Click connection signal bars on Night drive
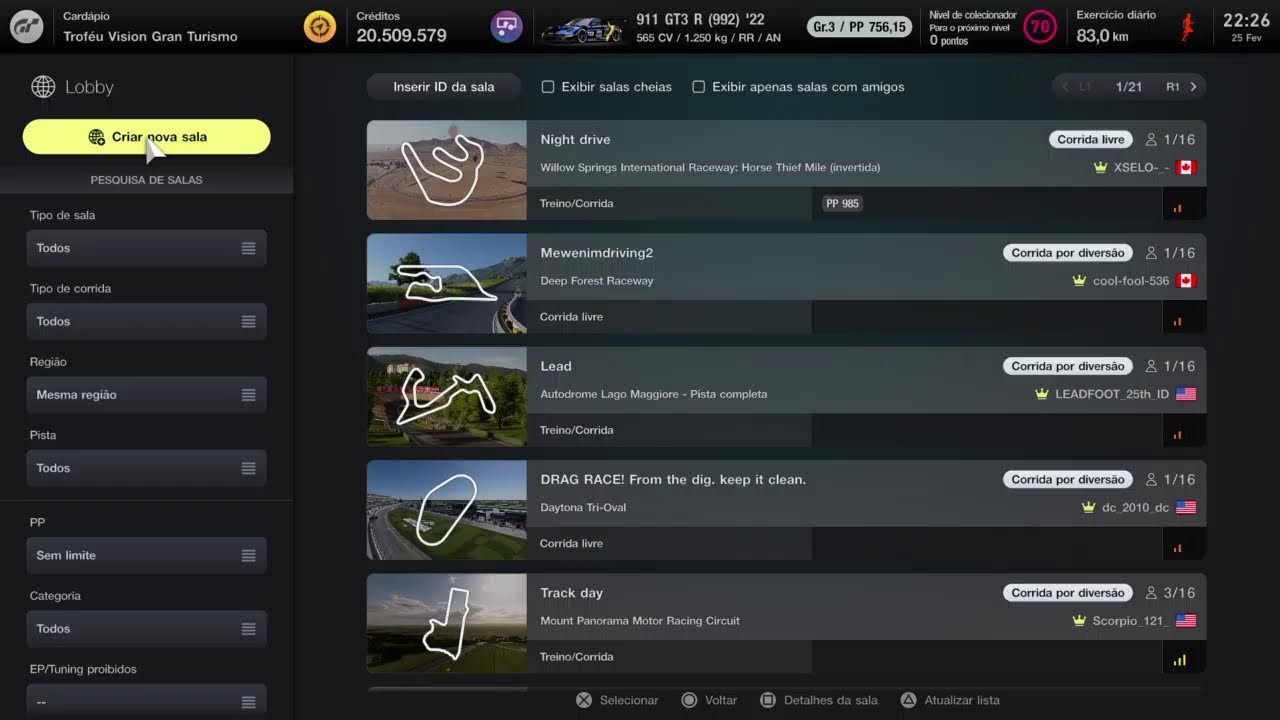Screen dimensions: 1280x720 1178,208
